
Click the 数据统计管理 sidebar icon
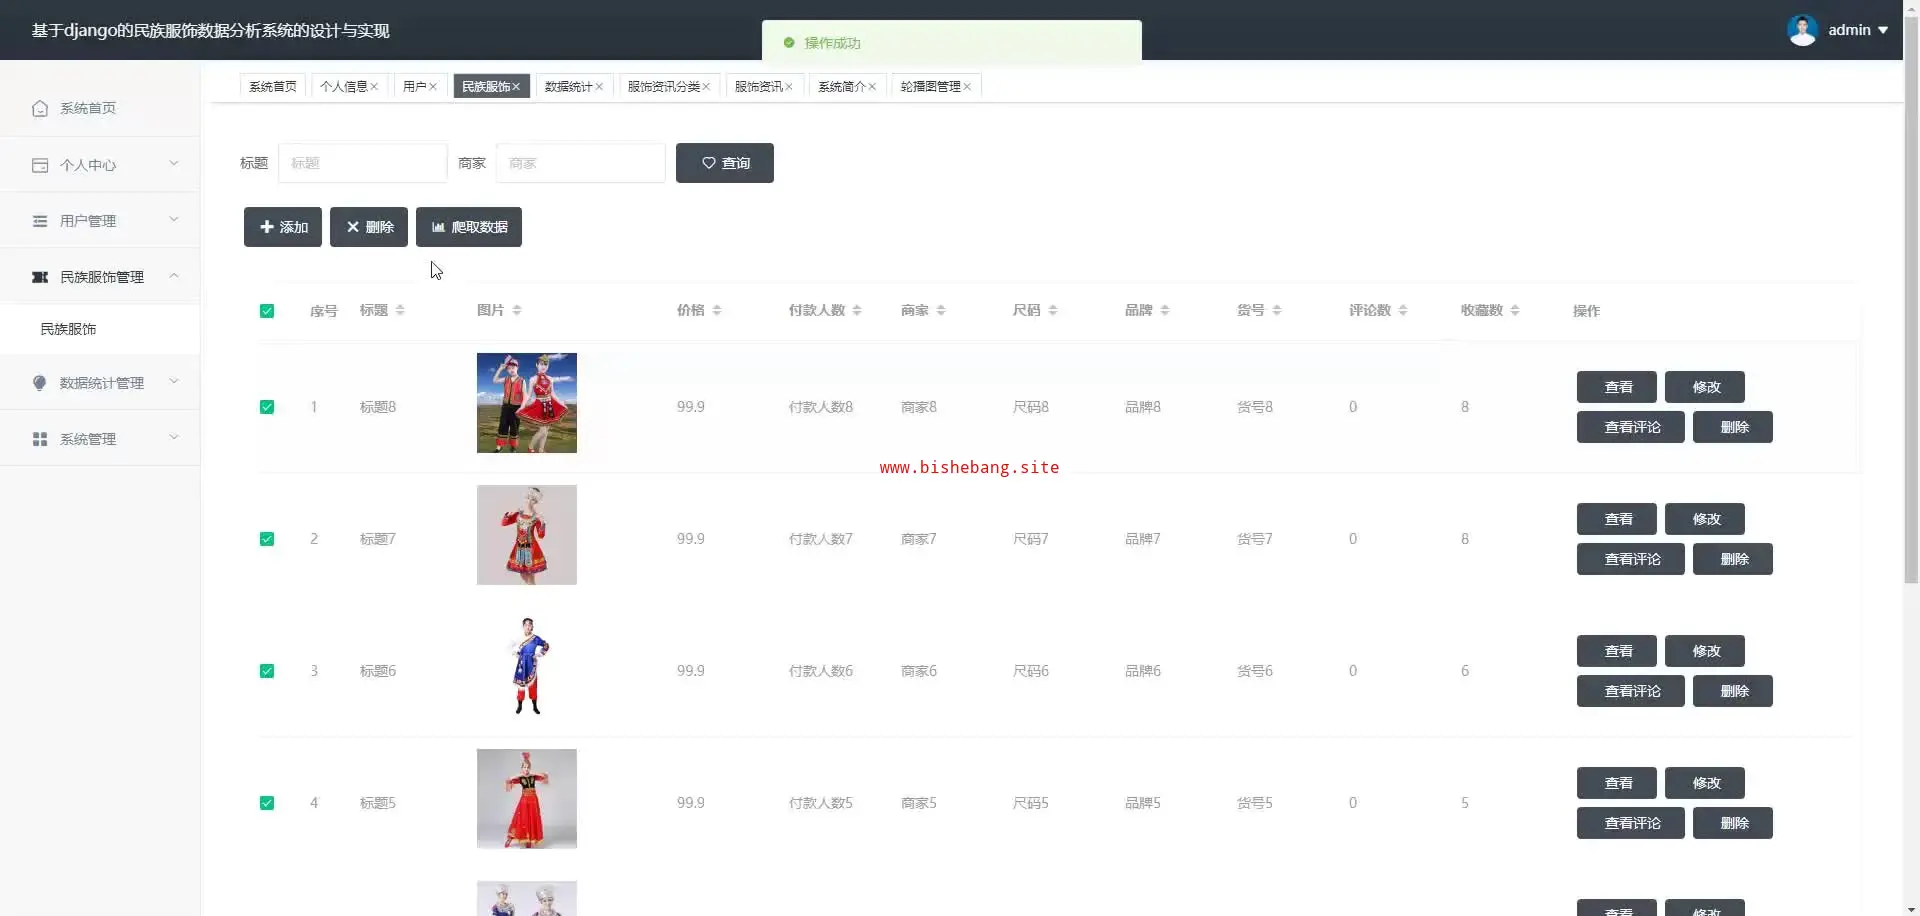coord(40,383)
